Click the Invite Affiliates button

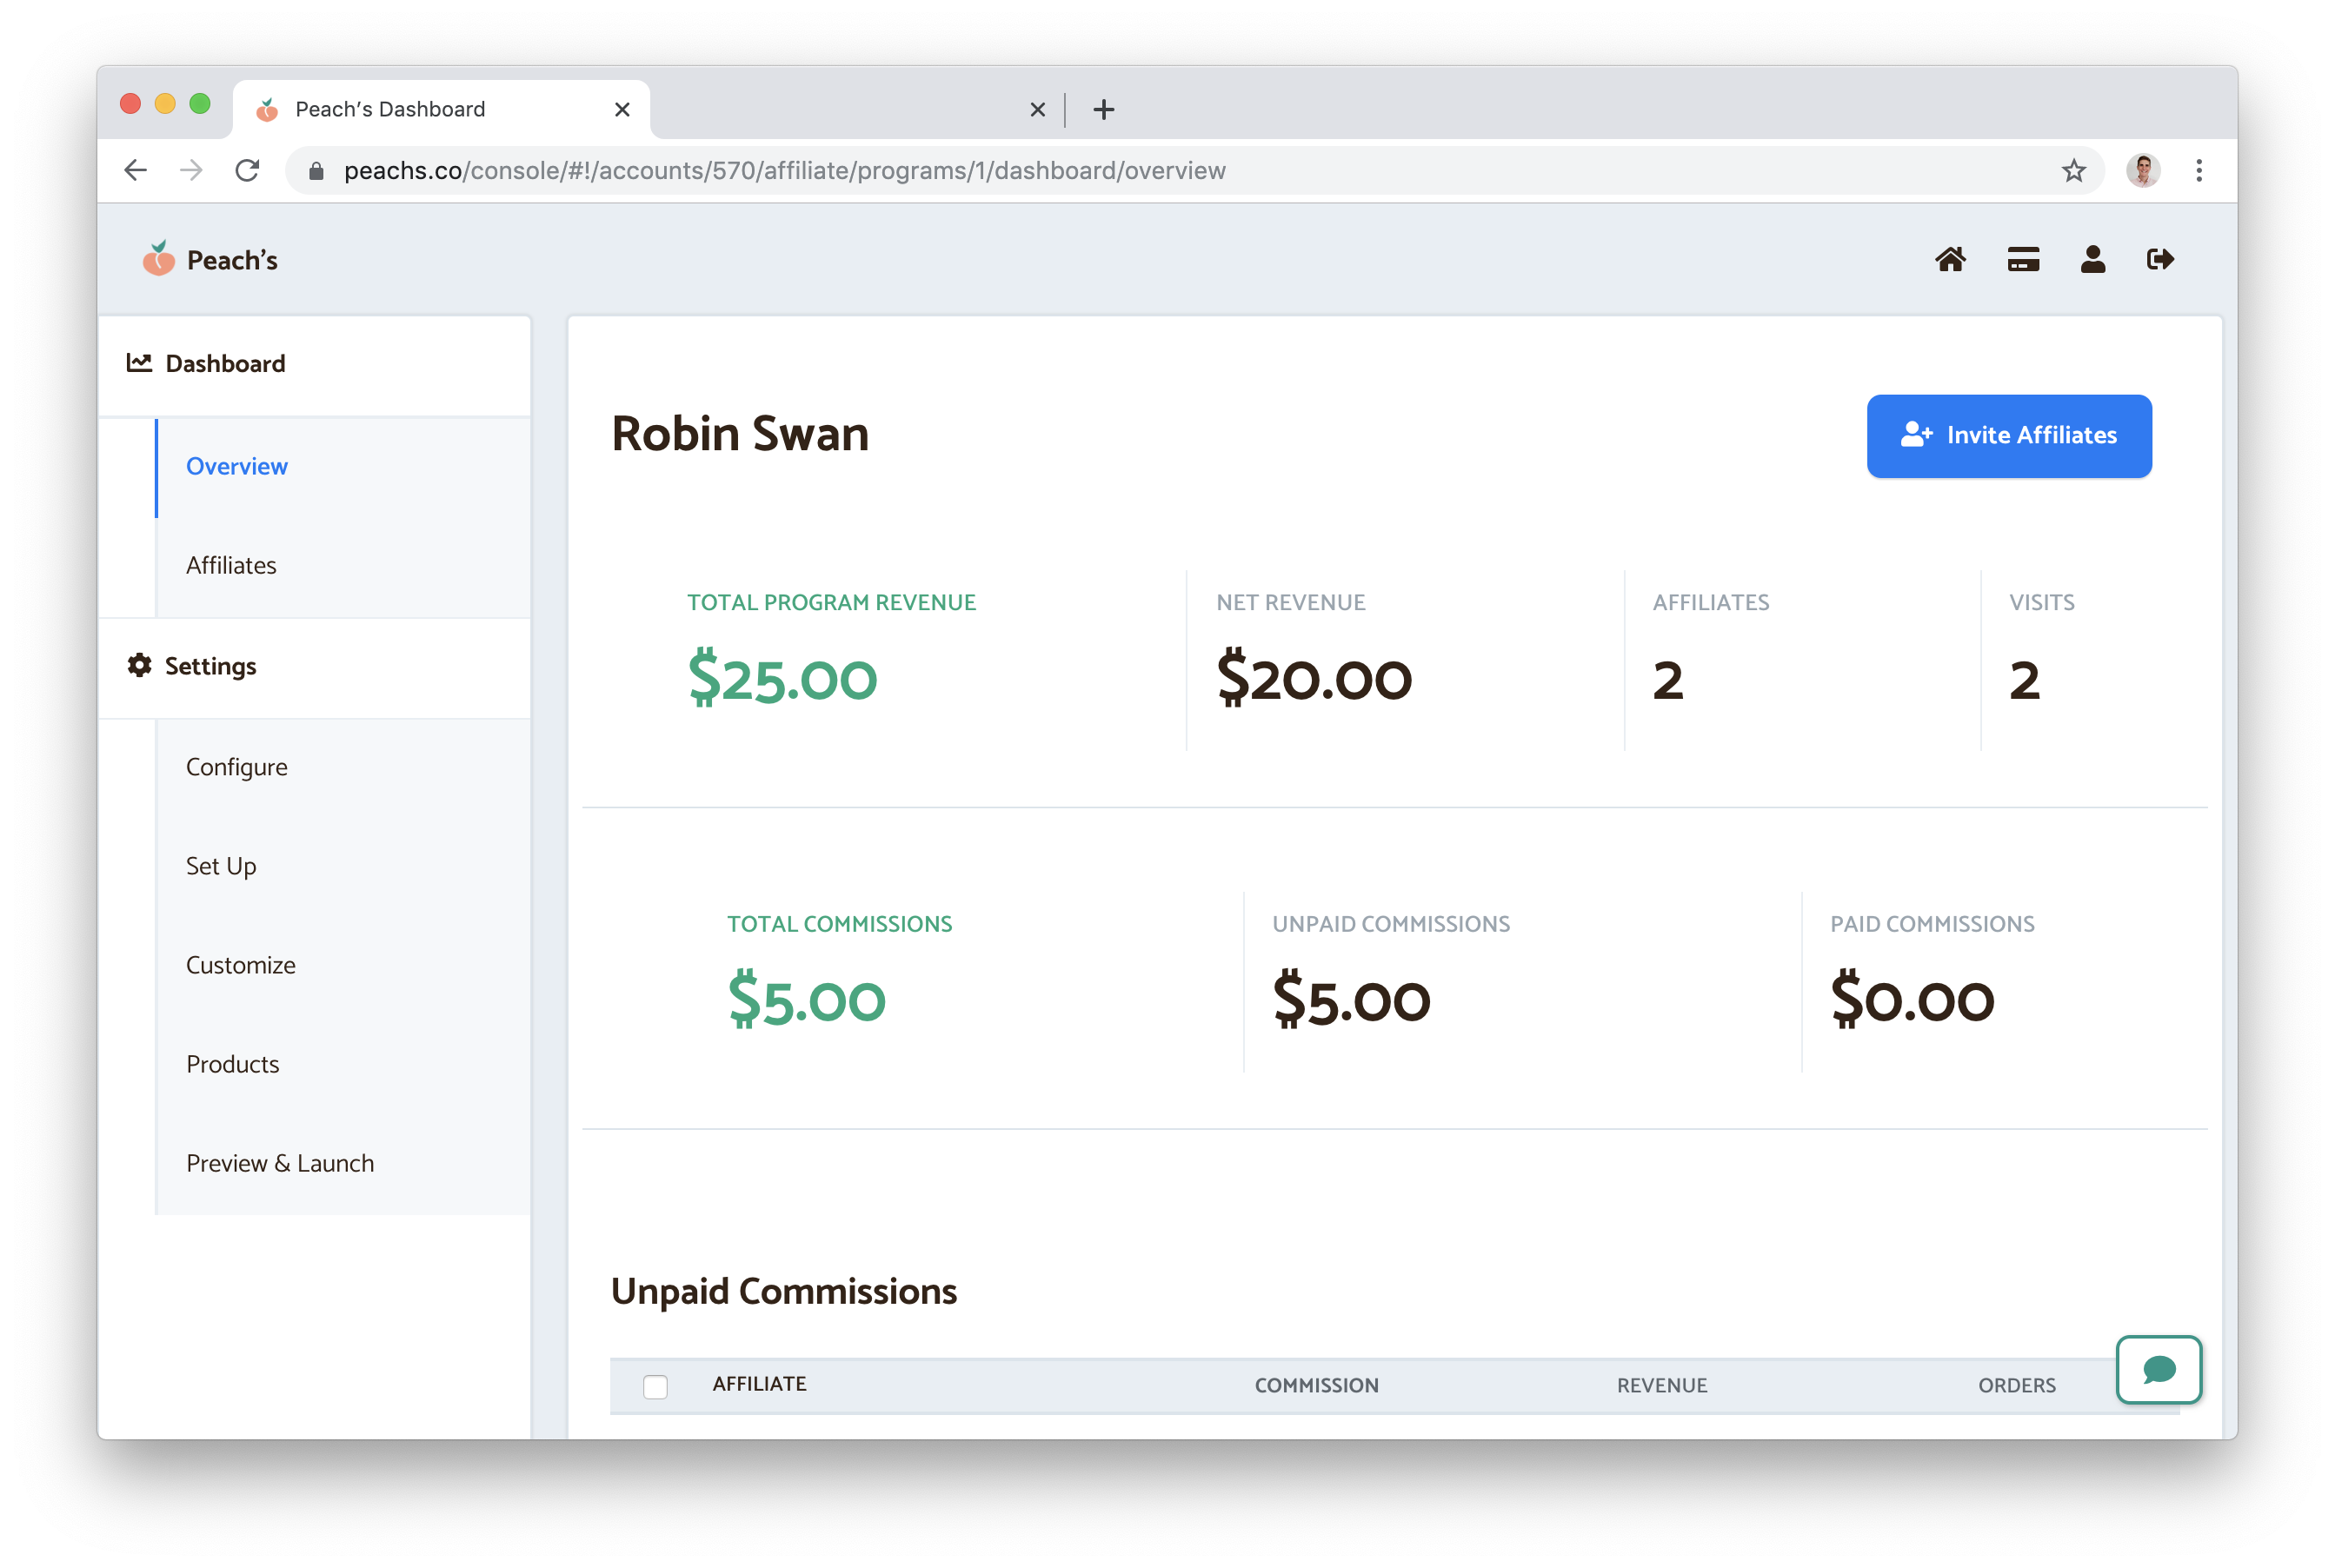click(x=2008, y=436)
